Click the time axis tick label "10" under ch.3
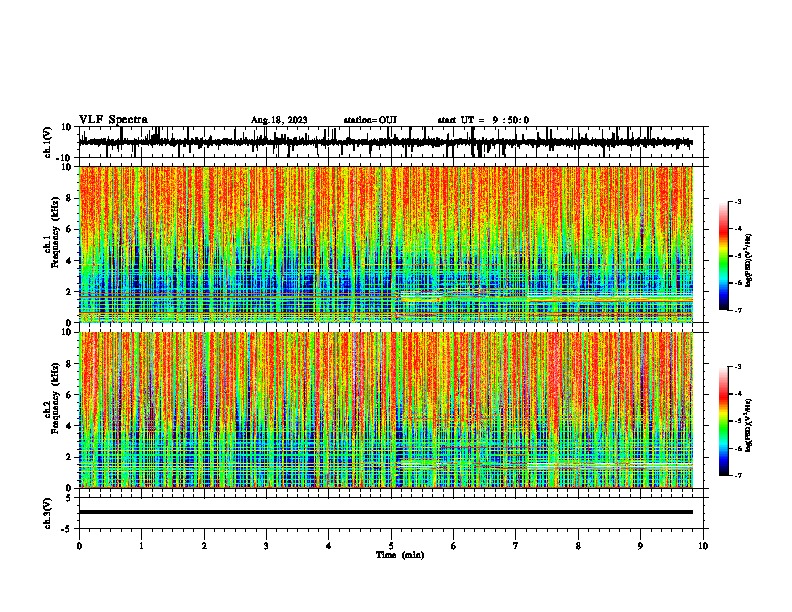Image resolution: width=792 pixels, height=612 pixels. coord(703,546)
